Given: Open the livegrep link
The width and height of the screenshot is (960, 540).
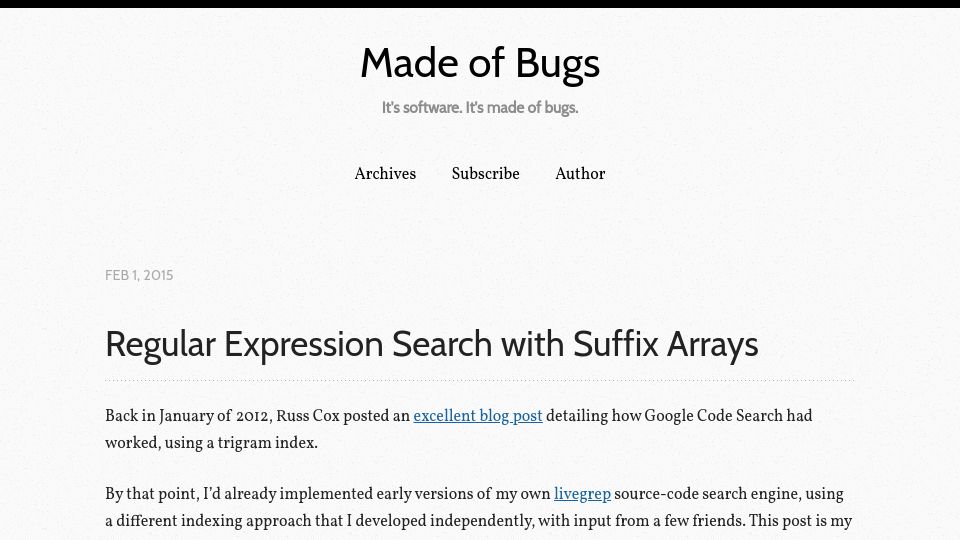Looking at the screenshot, I should pyautogui.click(x=582, y=495).
